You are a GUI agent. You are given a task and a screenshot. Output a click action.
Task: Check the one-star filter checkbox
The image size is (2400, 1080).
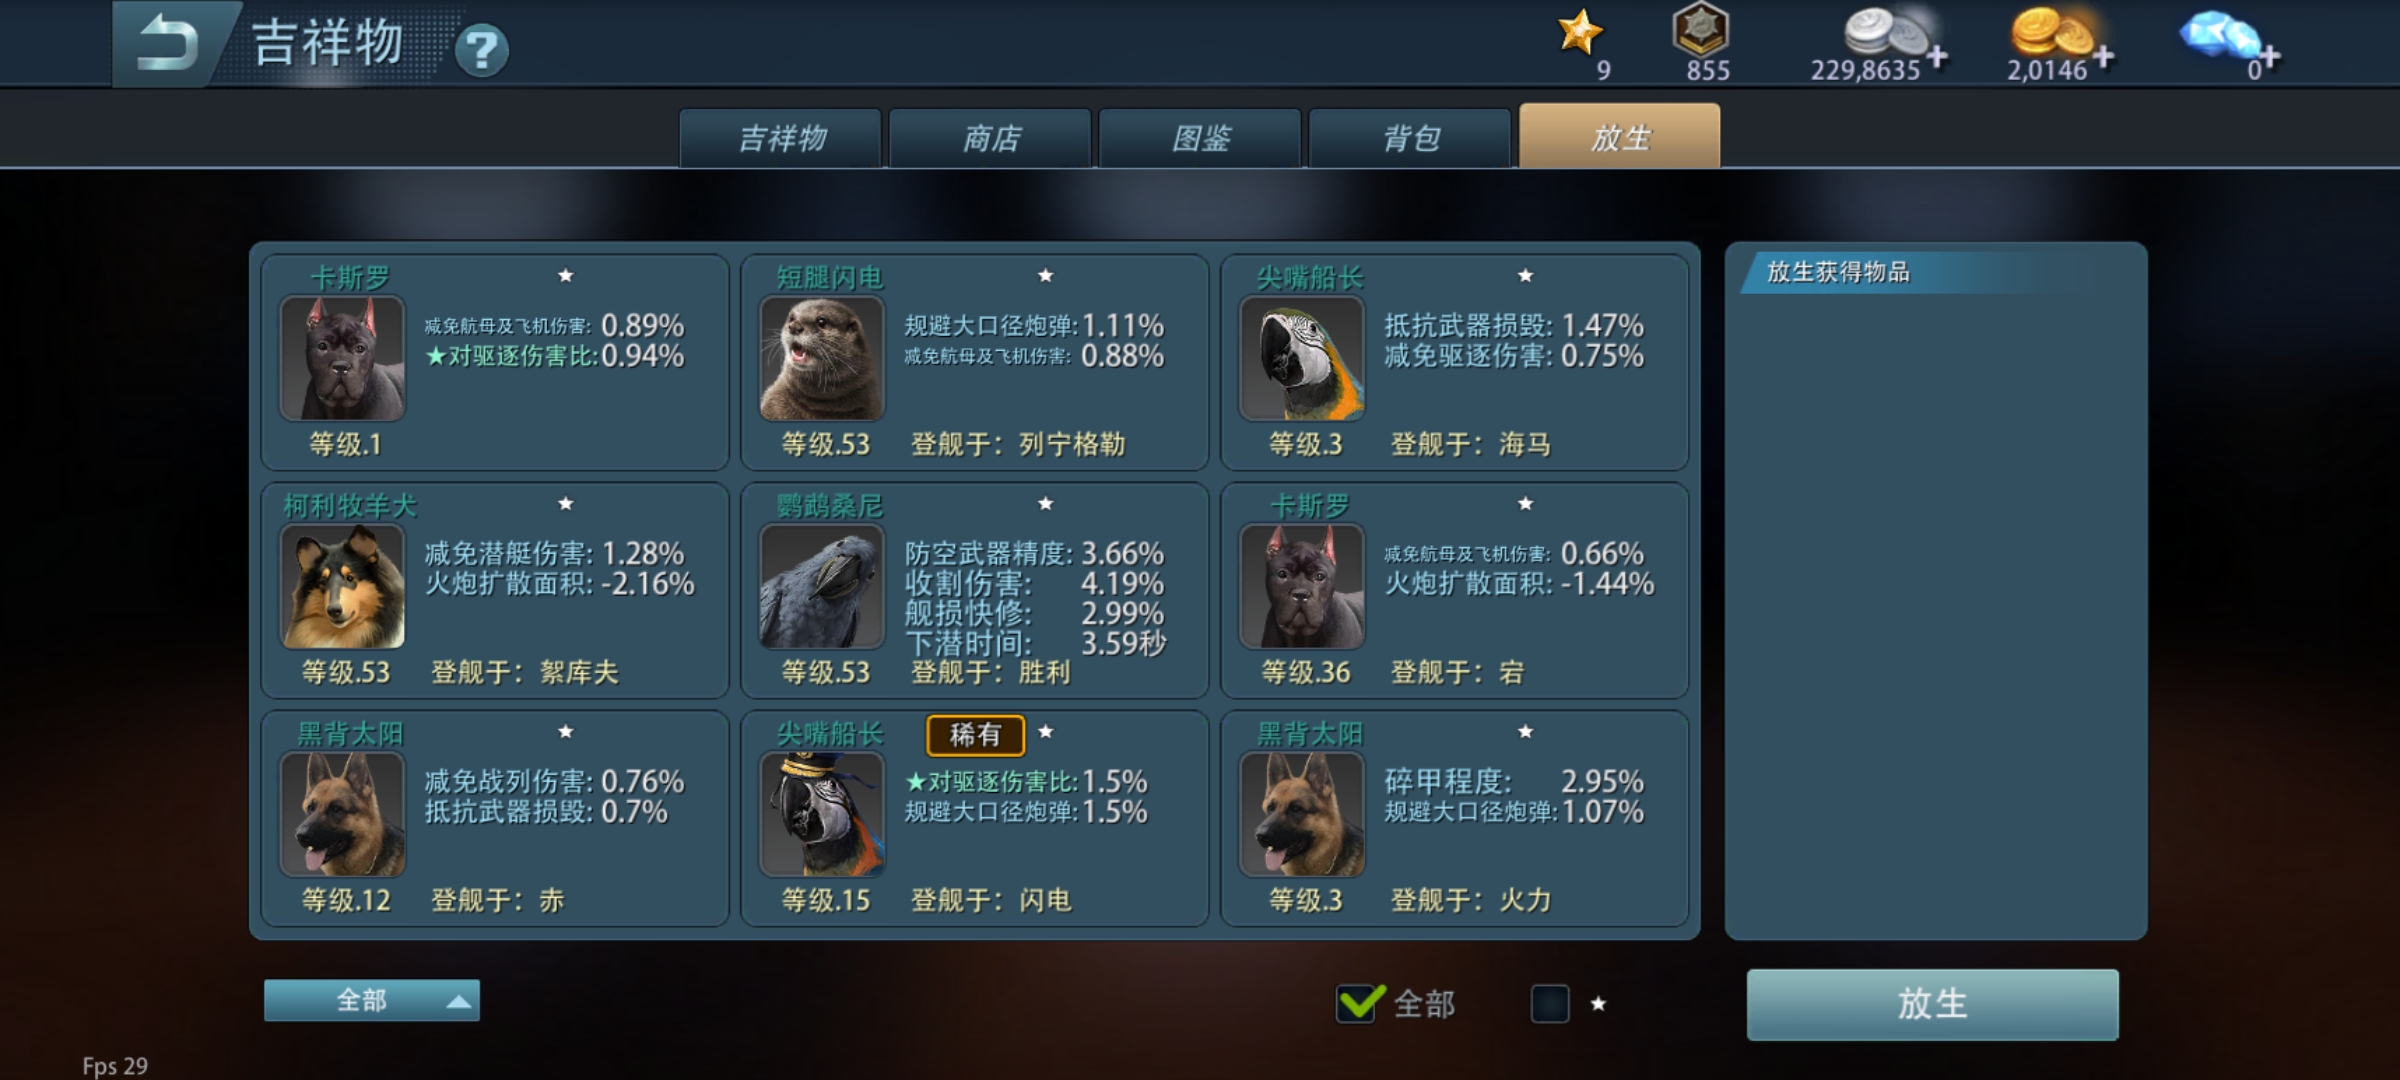click(1550, 1003)
